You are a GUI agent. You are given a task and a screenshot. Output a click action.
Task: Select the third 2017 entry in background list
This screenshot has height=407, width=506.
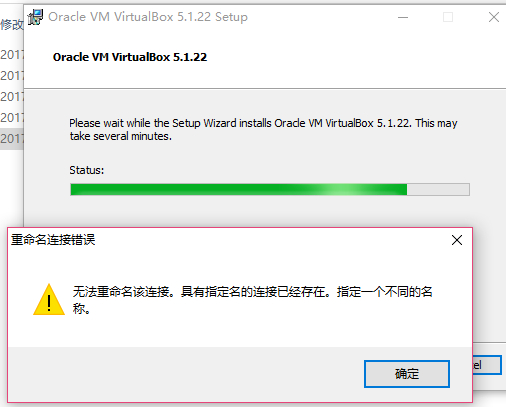(x=12, y=97)
